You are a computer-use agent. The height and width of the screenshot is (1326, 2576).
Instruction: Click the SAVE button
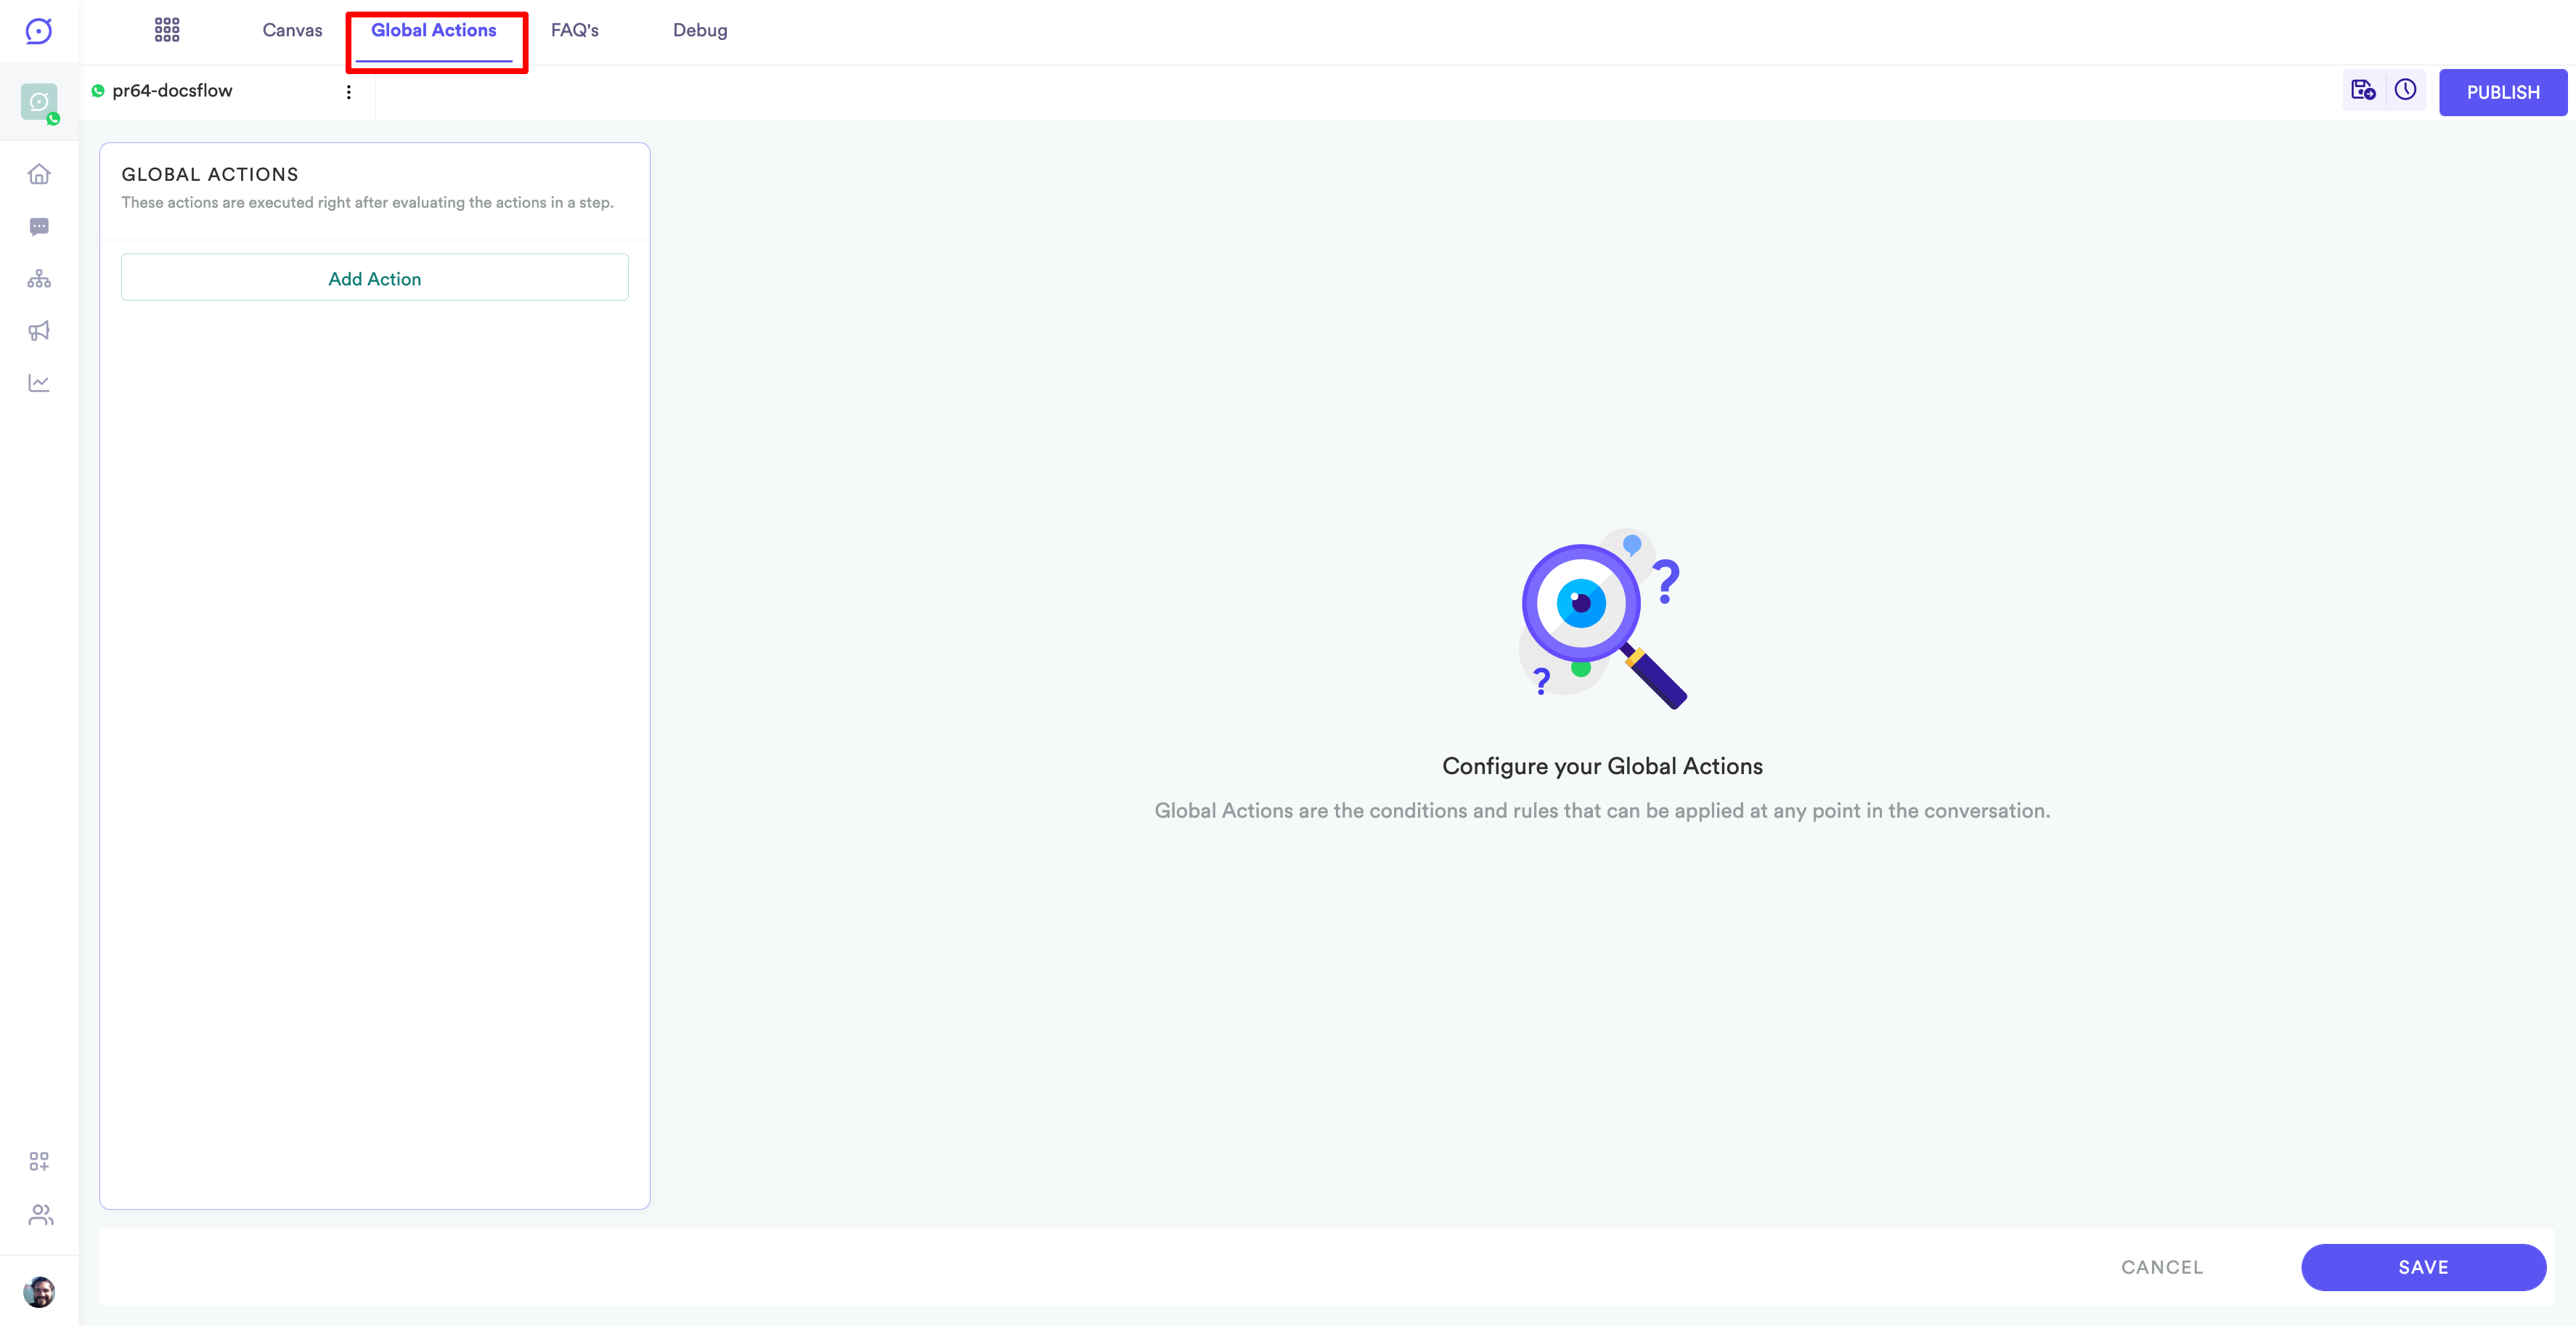[x=2422, y=1267]
